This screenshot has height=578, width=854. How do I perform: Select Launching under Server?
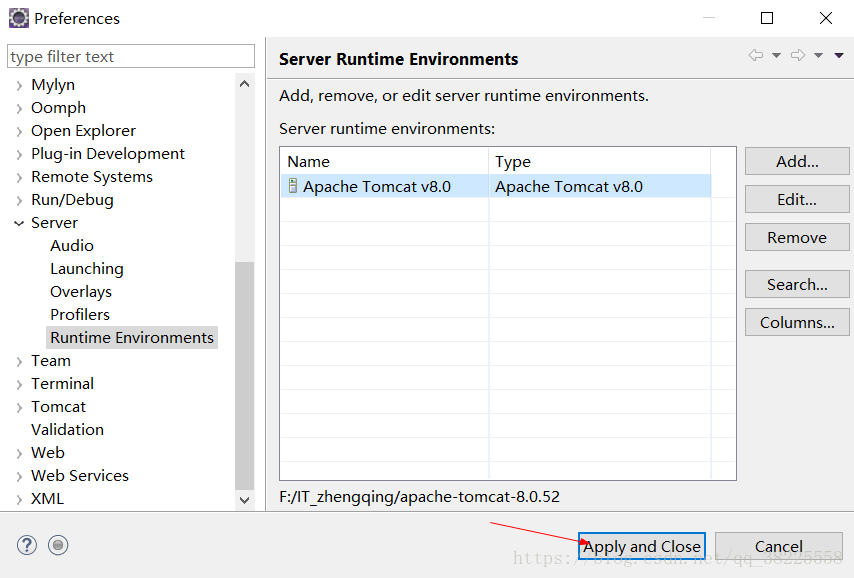click(87, 269)
